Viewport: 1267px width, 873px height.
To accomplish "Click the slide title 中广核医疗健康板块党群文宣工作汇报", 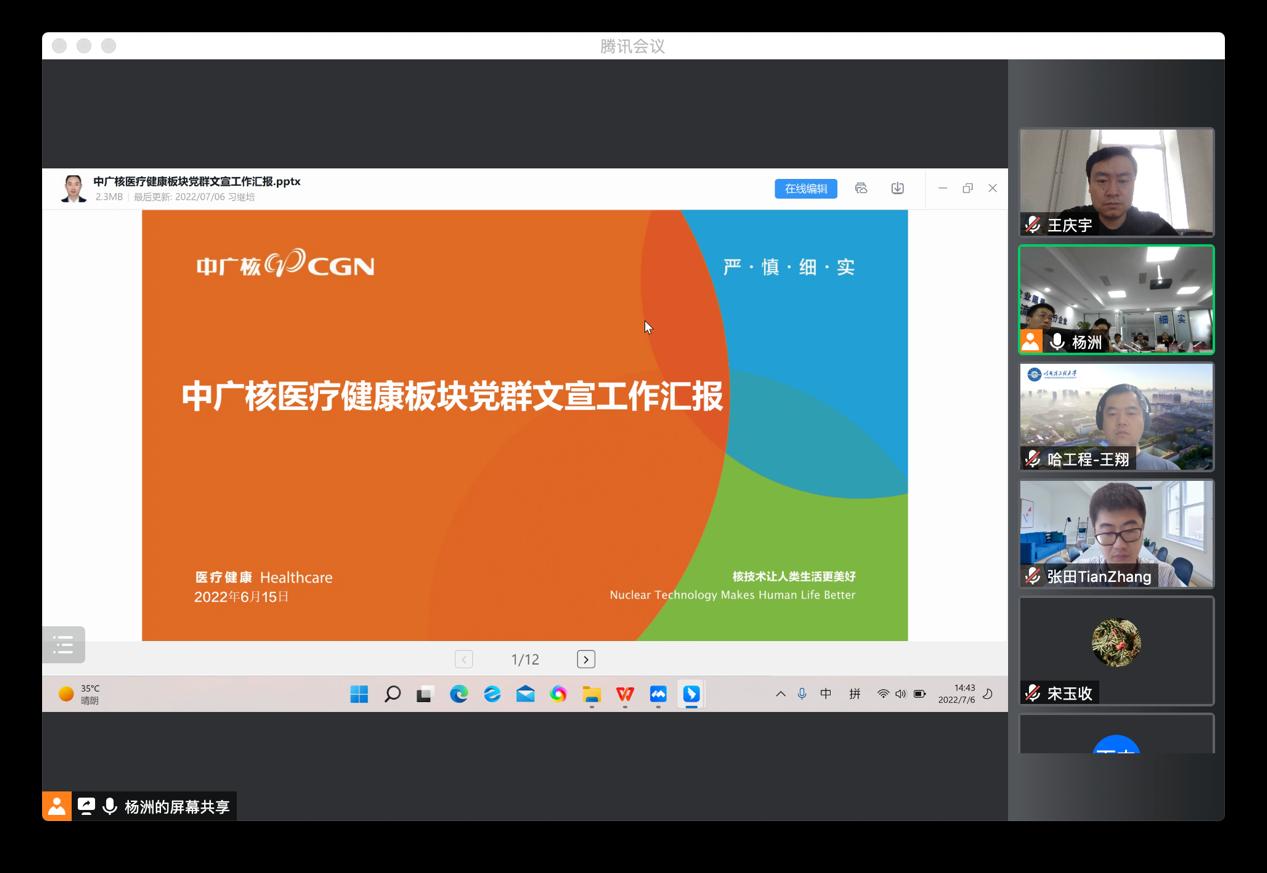I will pyautogui.click(x=452, y=396).
